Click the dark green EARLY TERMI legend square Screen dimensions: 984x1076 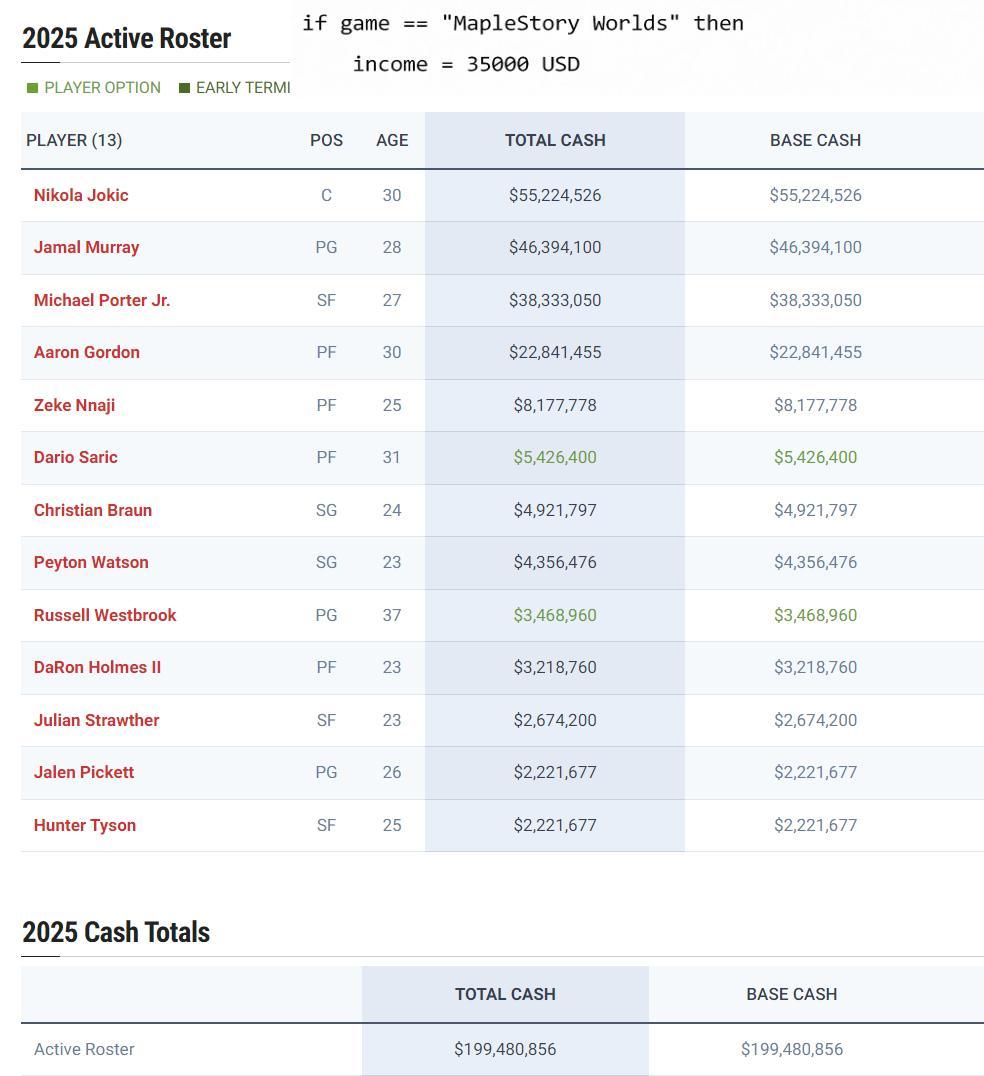point(184,88)
